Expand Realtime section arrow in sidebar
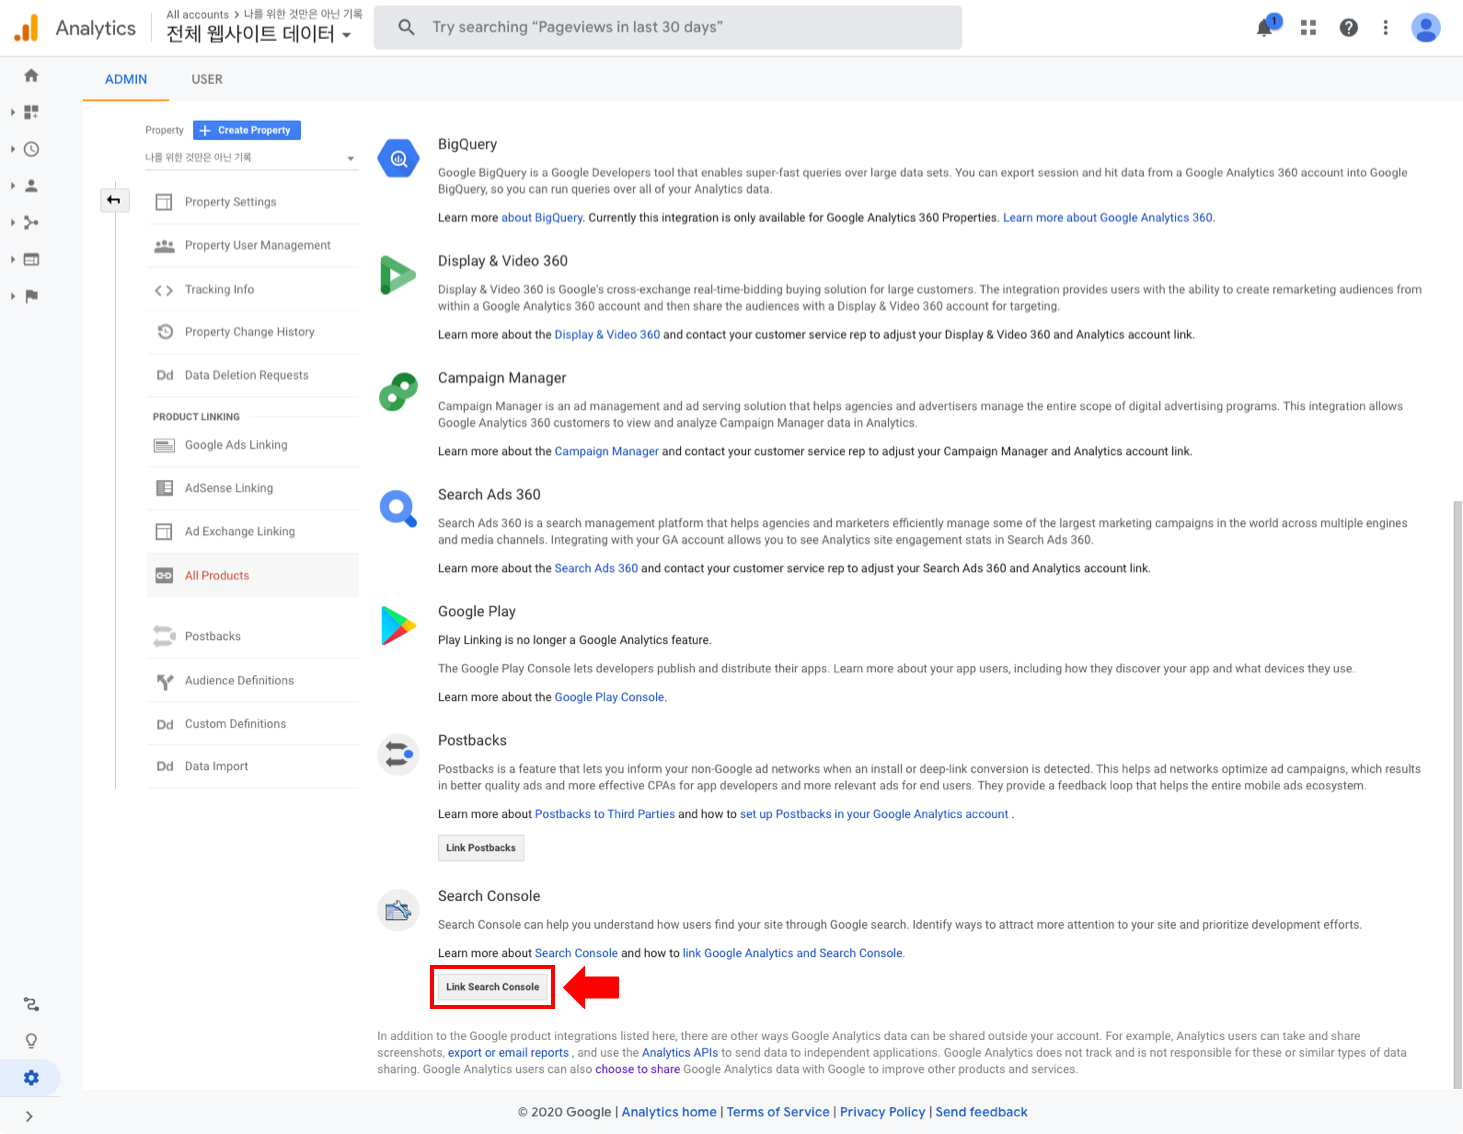Viewport: 1463px width, 1134px height. [12, 149]
